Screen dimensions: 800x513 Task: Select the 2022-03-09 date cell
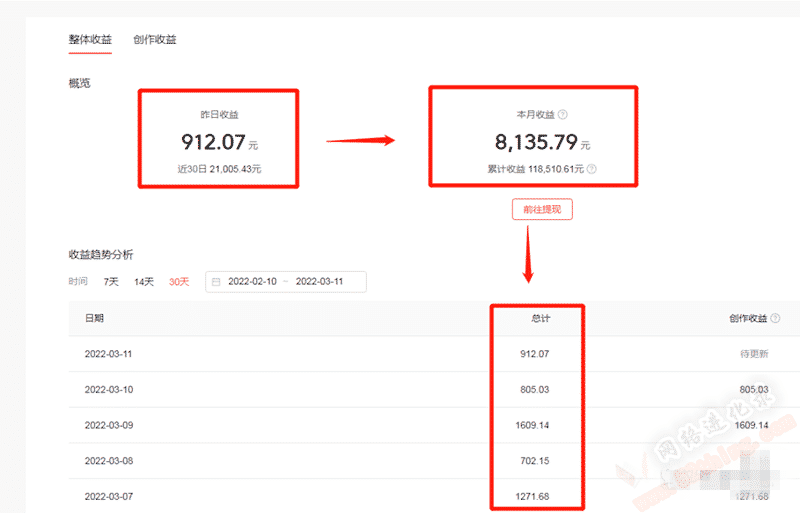(109, 425)
